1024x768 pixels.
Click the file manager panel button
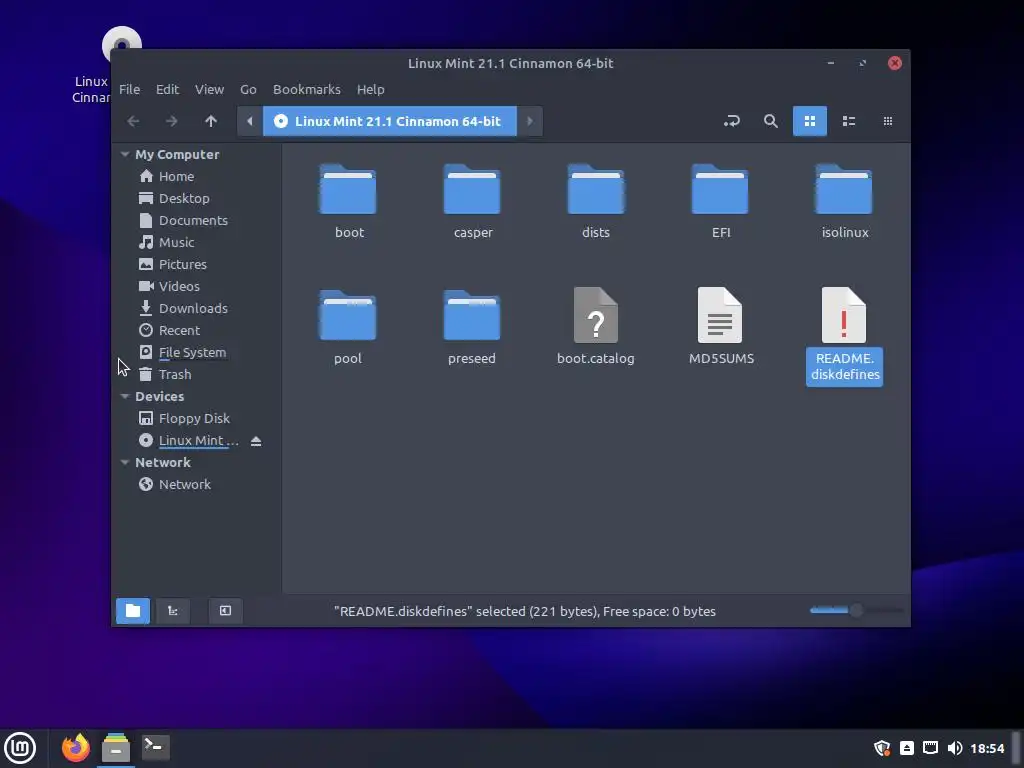(116, 748)
